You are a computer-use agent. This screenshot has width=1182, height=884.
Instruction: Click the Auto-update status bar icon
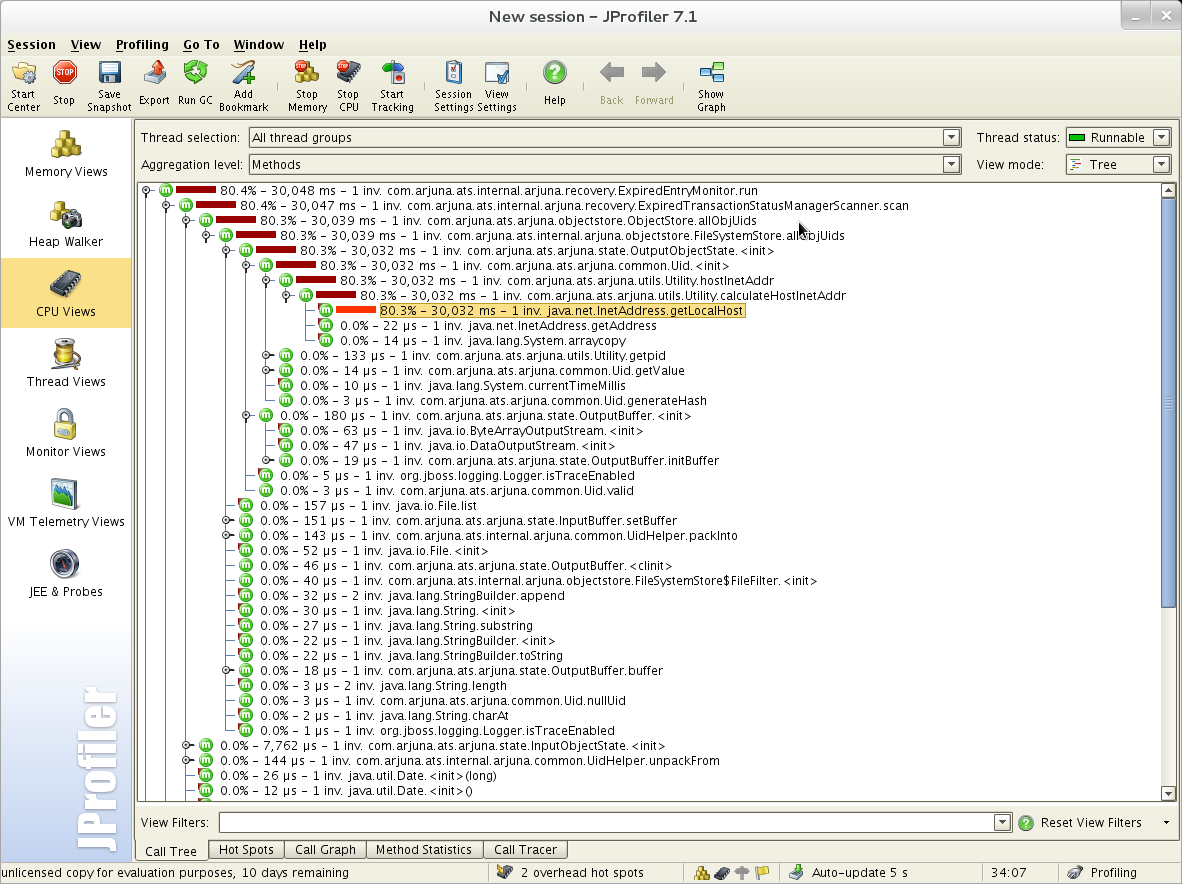[x=796, y=872]
